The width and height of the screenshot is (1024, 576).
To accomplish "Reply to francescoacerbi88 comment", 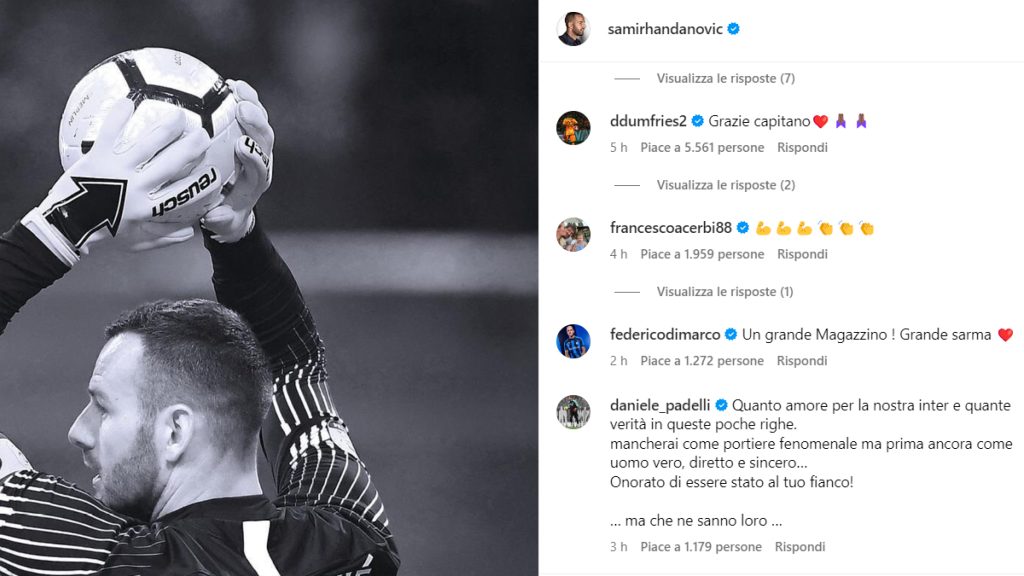I will coord(802,254).
